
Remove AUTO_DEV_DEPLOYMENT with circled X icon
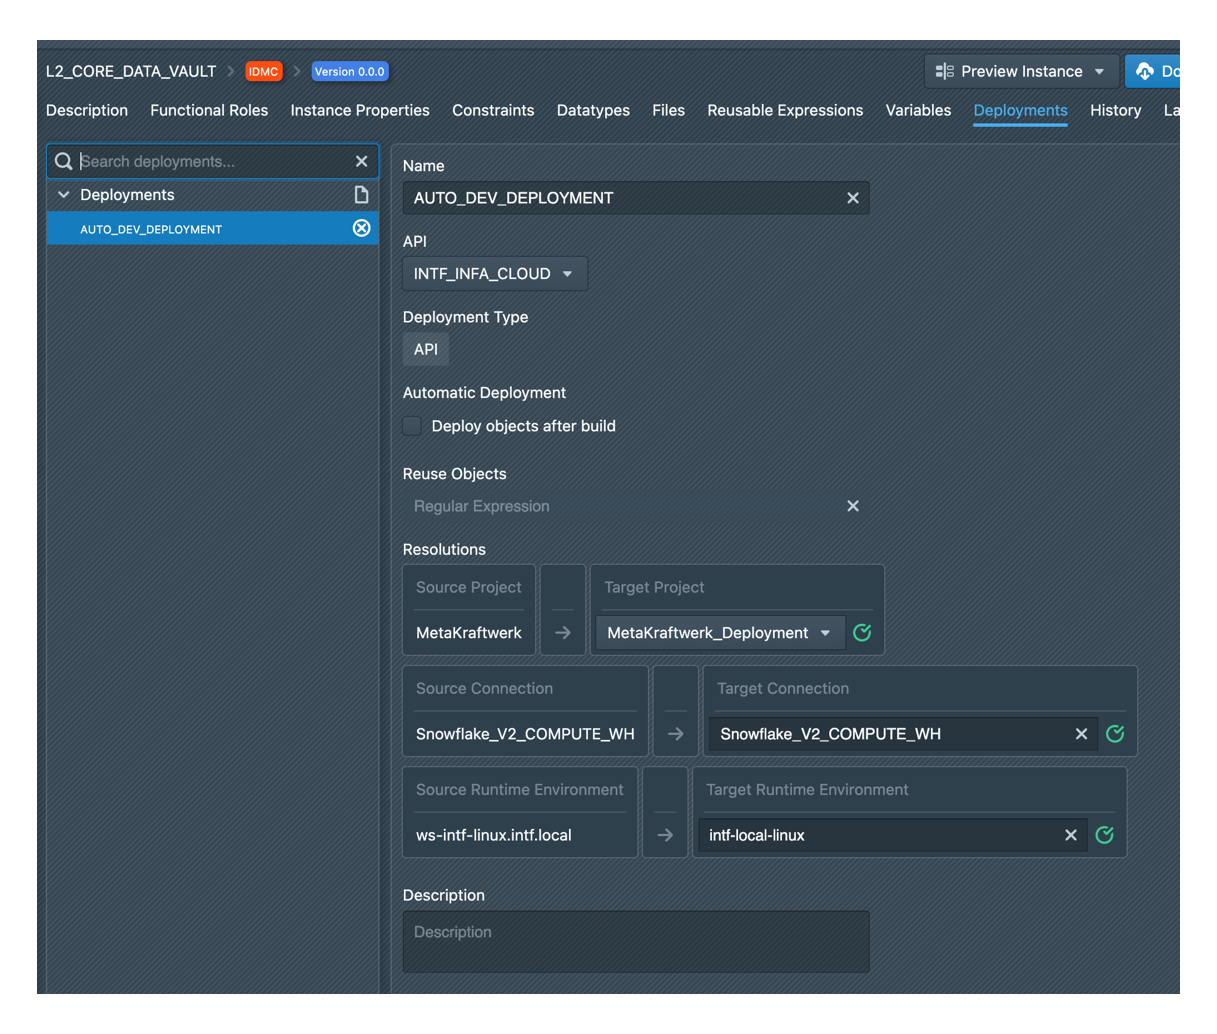(x=361, y=229)
